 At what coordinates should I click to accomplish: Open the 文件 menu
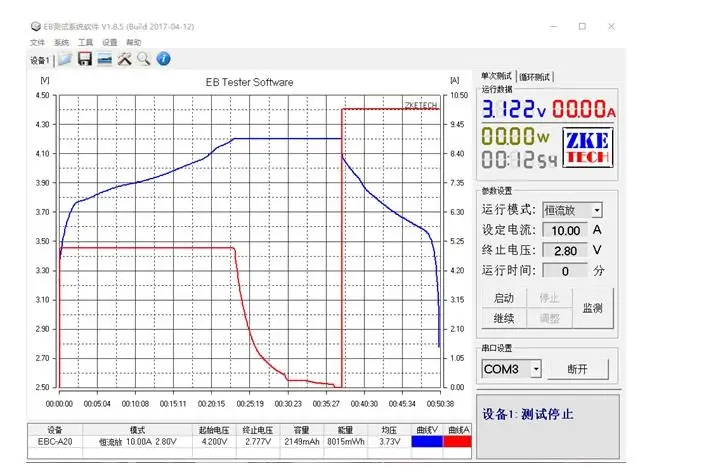(x=38, y=43)
